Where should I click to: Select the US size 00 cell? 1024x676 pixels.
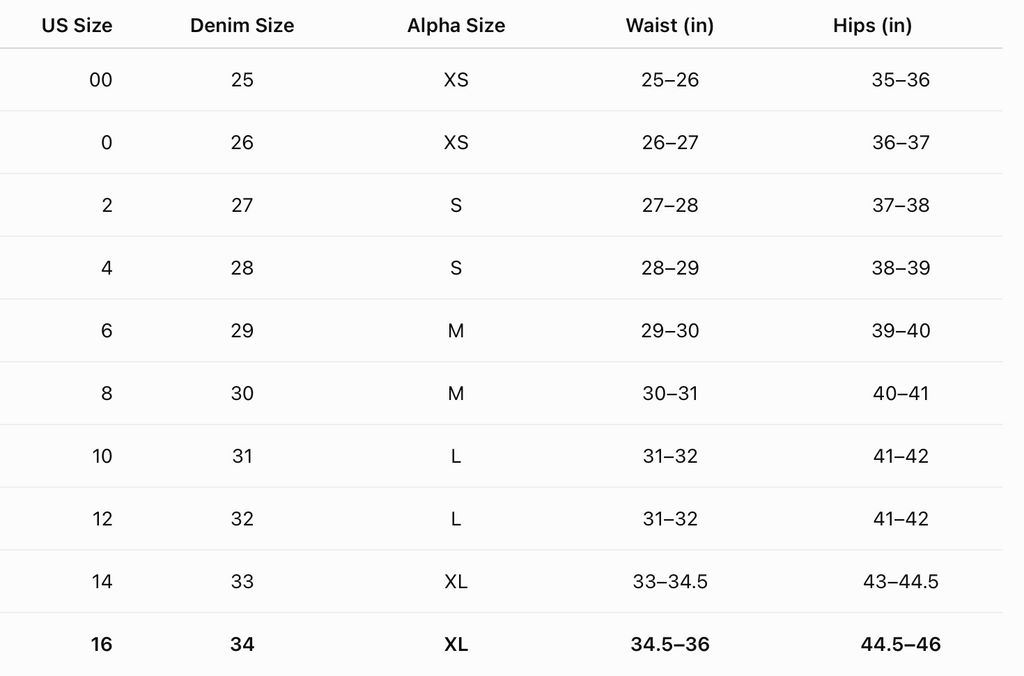click(101, 80)
